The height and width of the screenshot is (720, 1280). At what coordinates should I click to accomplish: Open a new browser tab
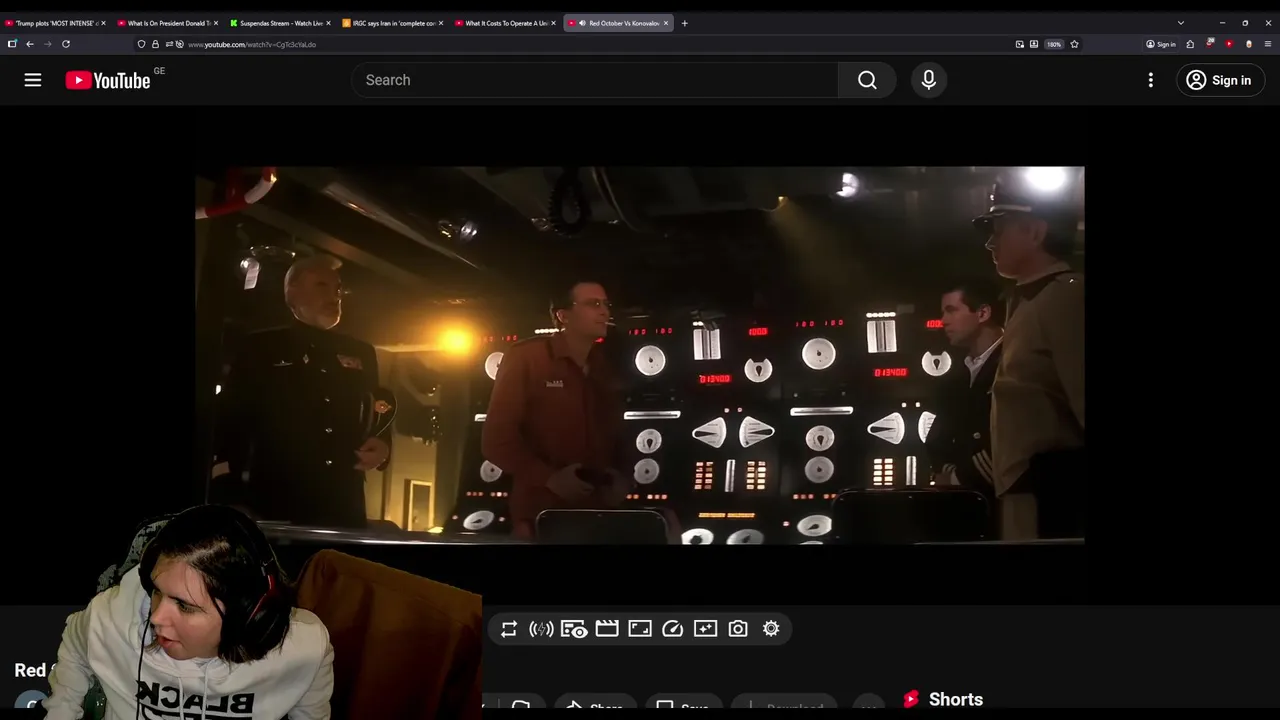click(684, 23)
